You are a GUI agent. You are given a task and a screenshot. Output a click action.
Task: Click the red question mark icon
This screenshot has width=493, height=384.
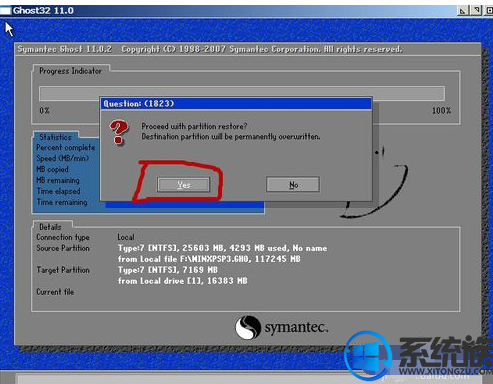(119, 133)
